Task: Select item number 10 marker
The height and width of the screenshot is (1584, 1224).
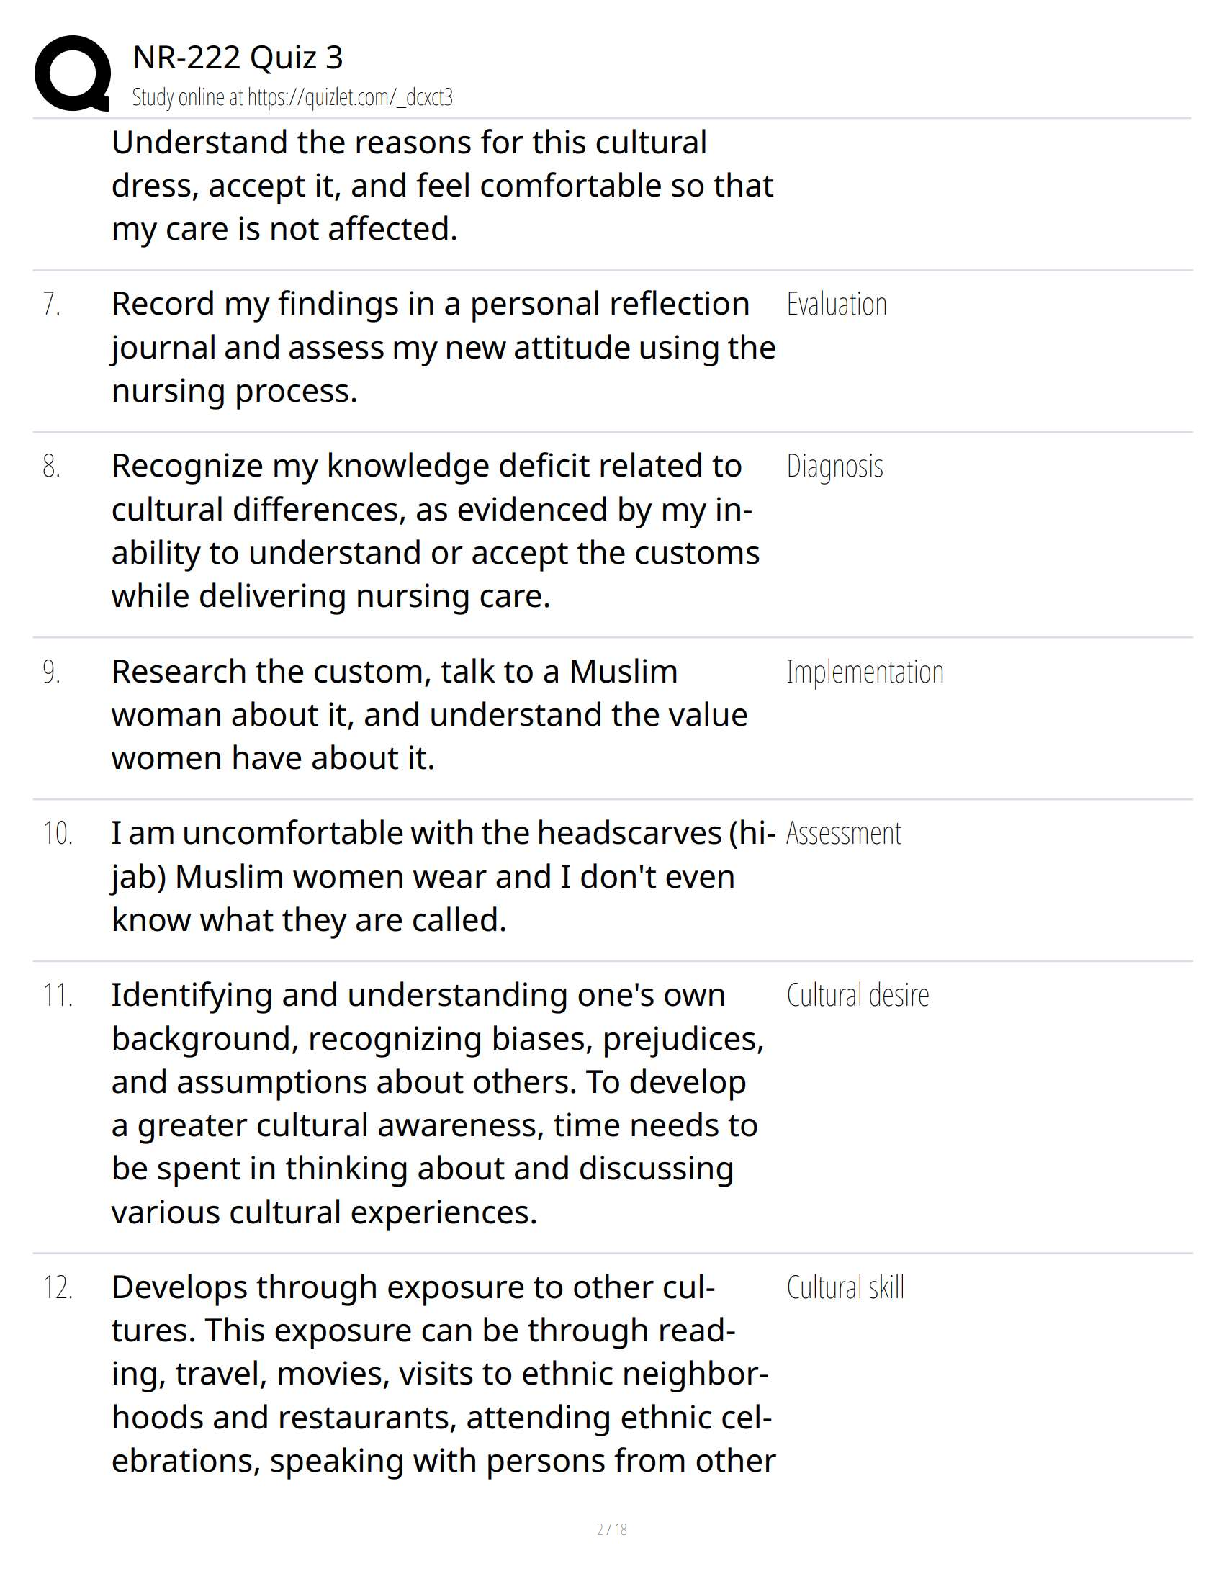Action: click(58, 833)
